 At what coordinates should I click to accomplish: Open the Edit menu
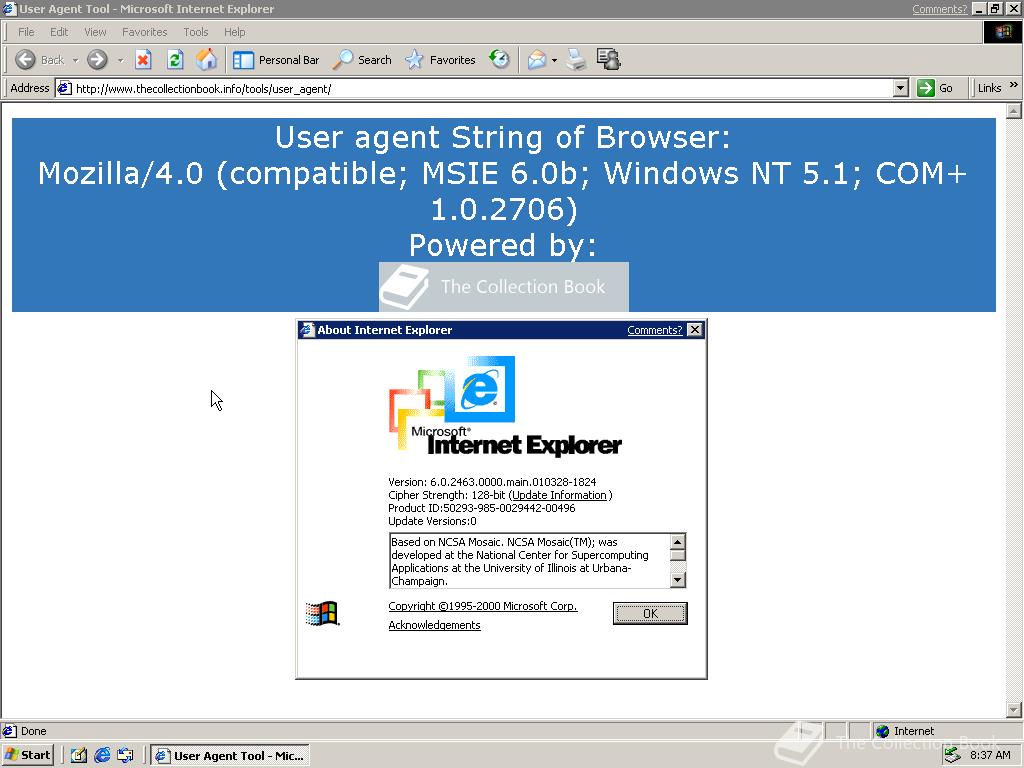[x=59, y=32]
